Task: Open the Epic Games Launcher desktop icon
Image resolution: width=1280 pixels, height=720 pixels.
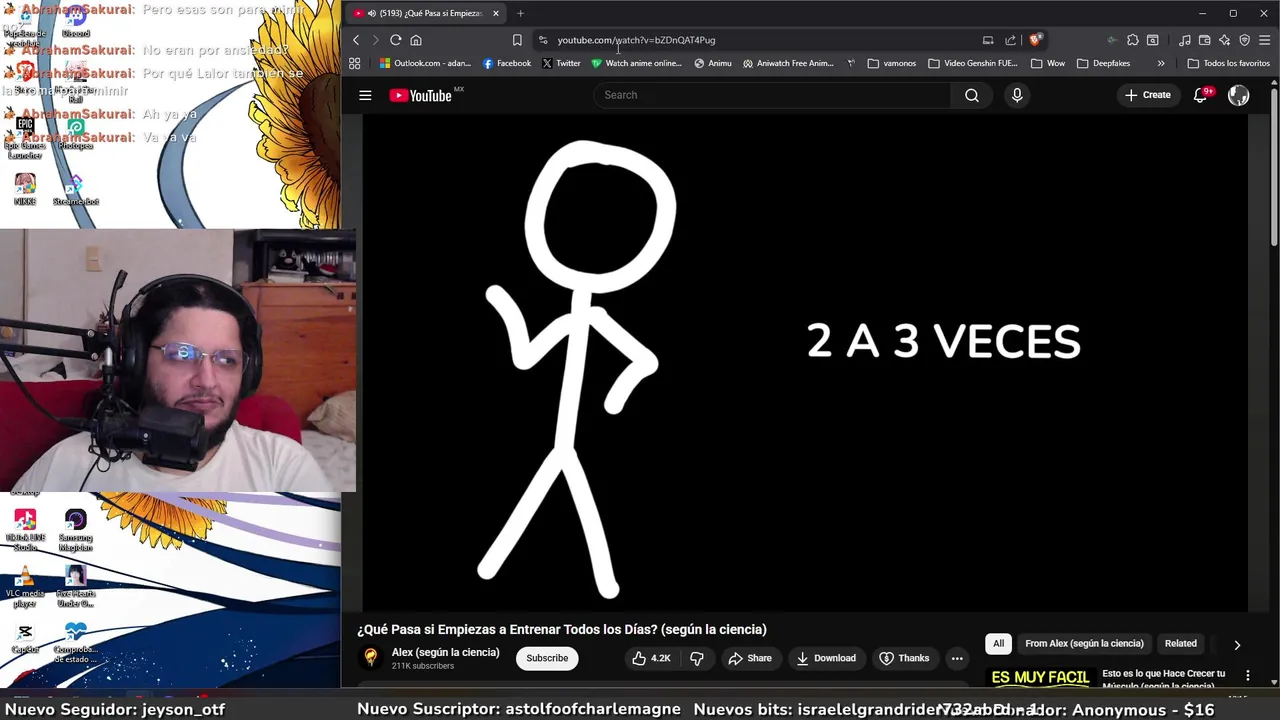Action: [25, 136]
